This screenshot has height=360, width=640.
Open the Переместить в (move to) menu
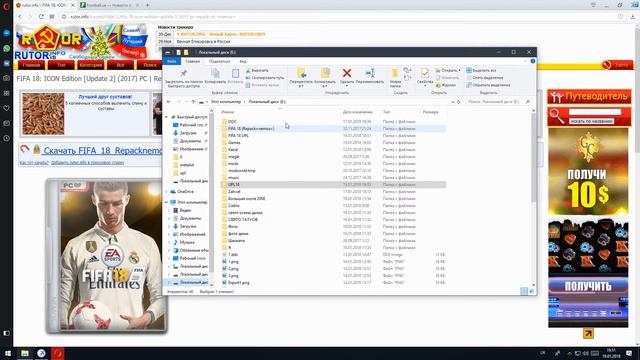click(301, 78)
